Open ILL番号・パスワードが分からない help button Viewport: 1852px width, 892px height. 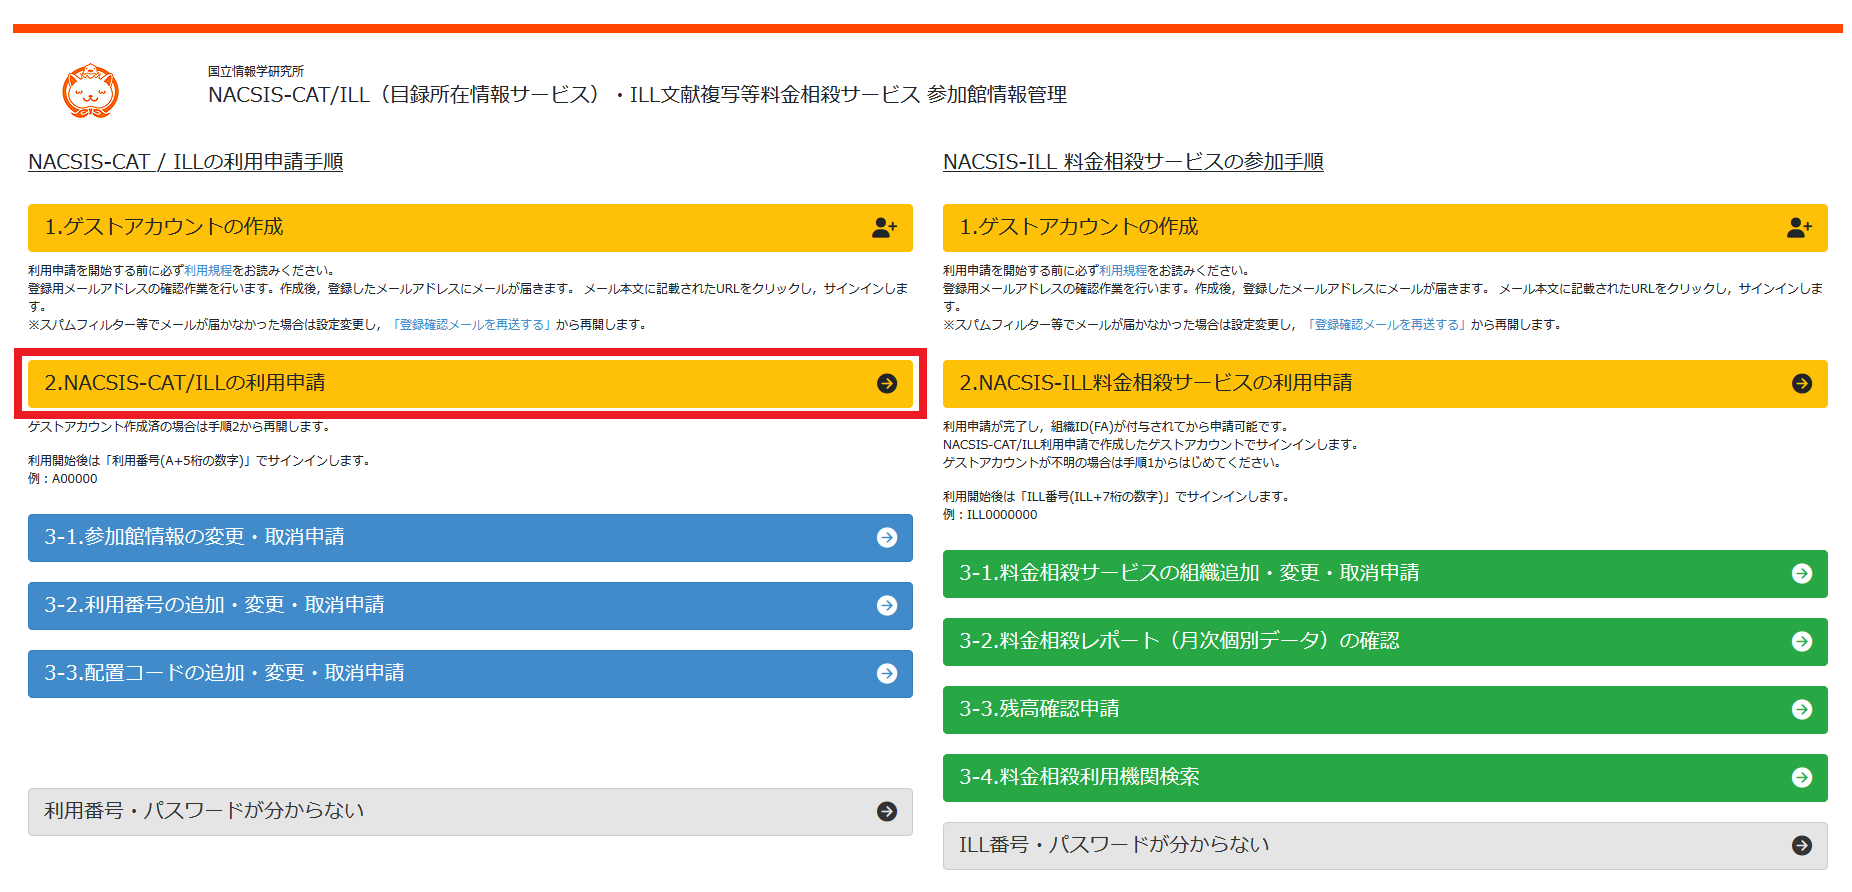tap(1385, 846)
